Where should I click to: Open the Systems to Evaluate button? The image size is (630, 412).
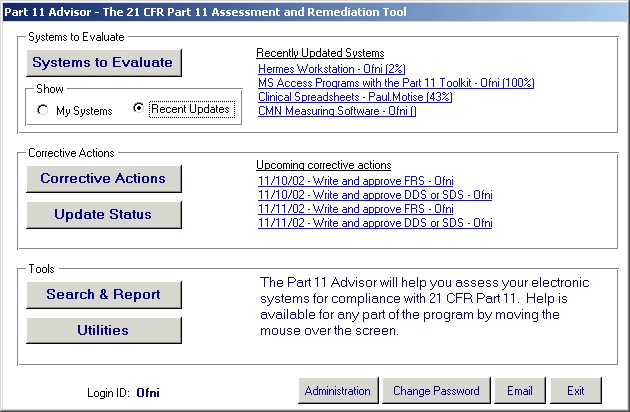tap(104, 63)
